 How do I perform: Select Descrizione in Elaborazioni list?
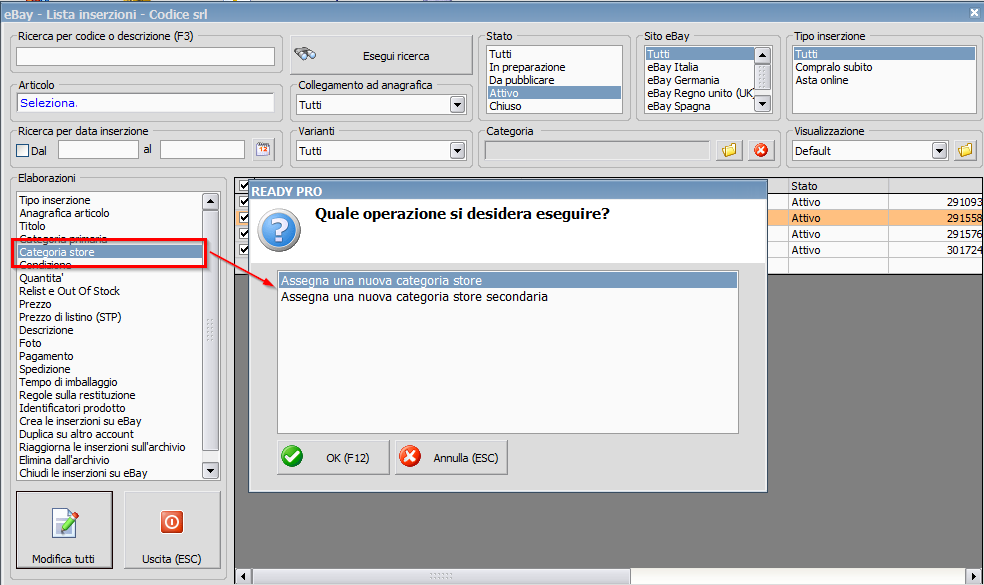click(x=46, y=330)
